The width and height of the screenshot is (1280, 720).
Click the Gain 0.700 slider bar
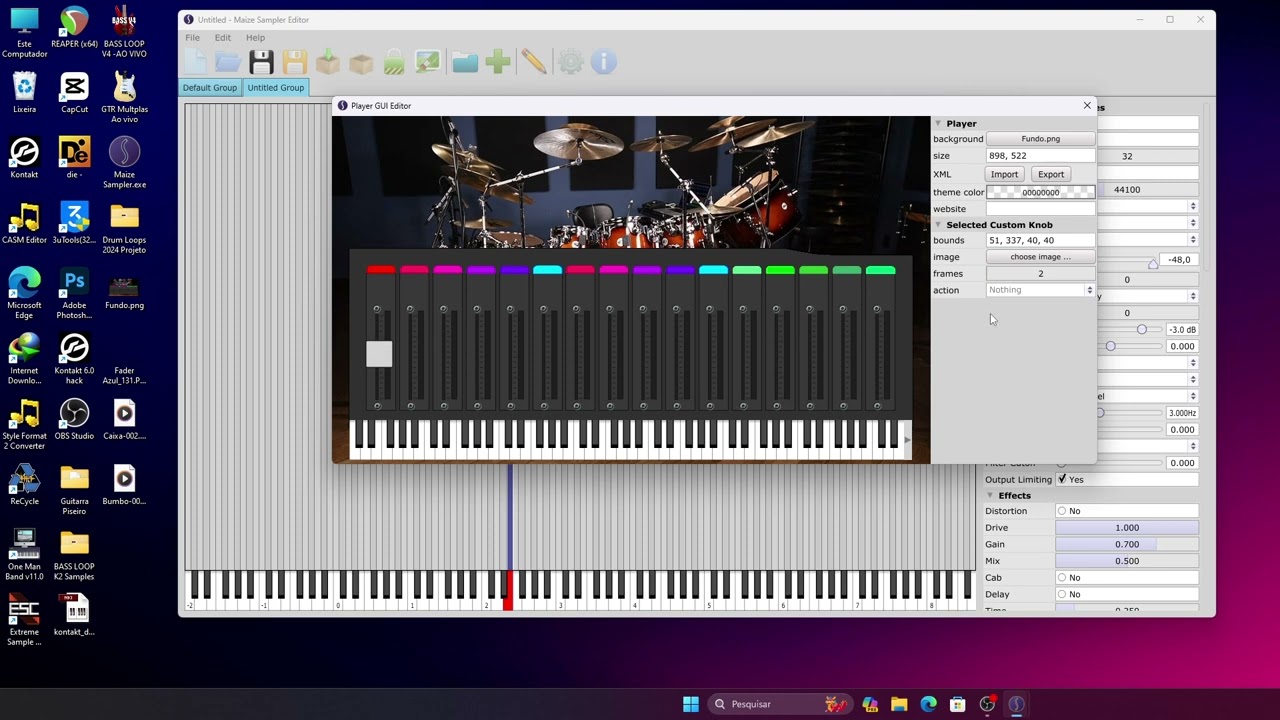tap(1127, 544)
